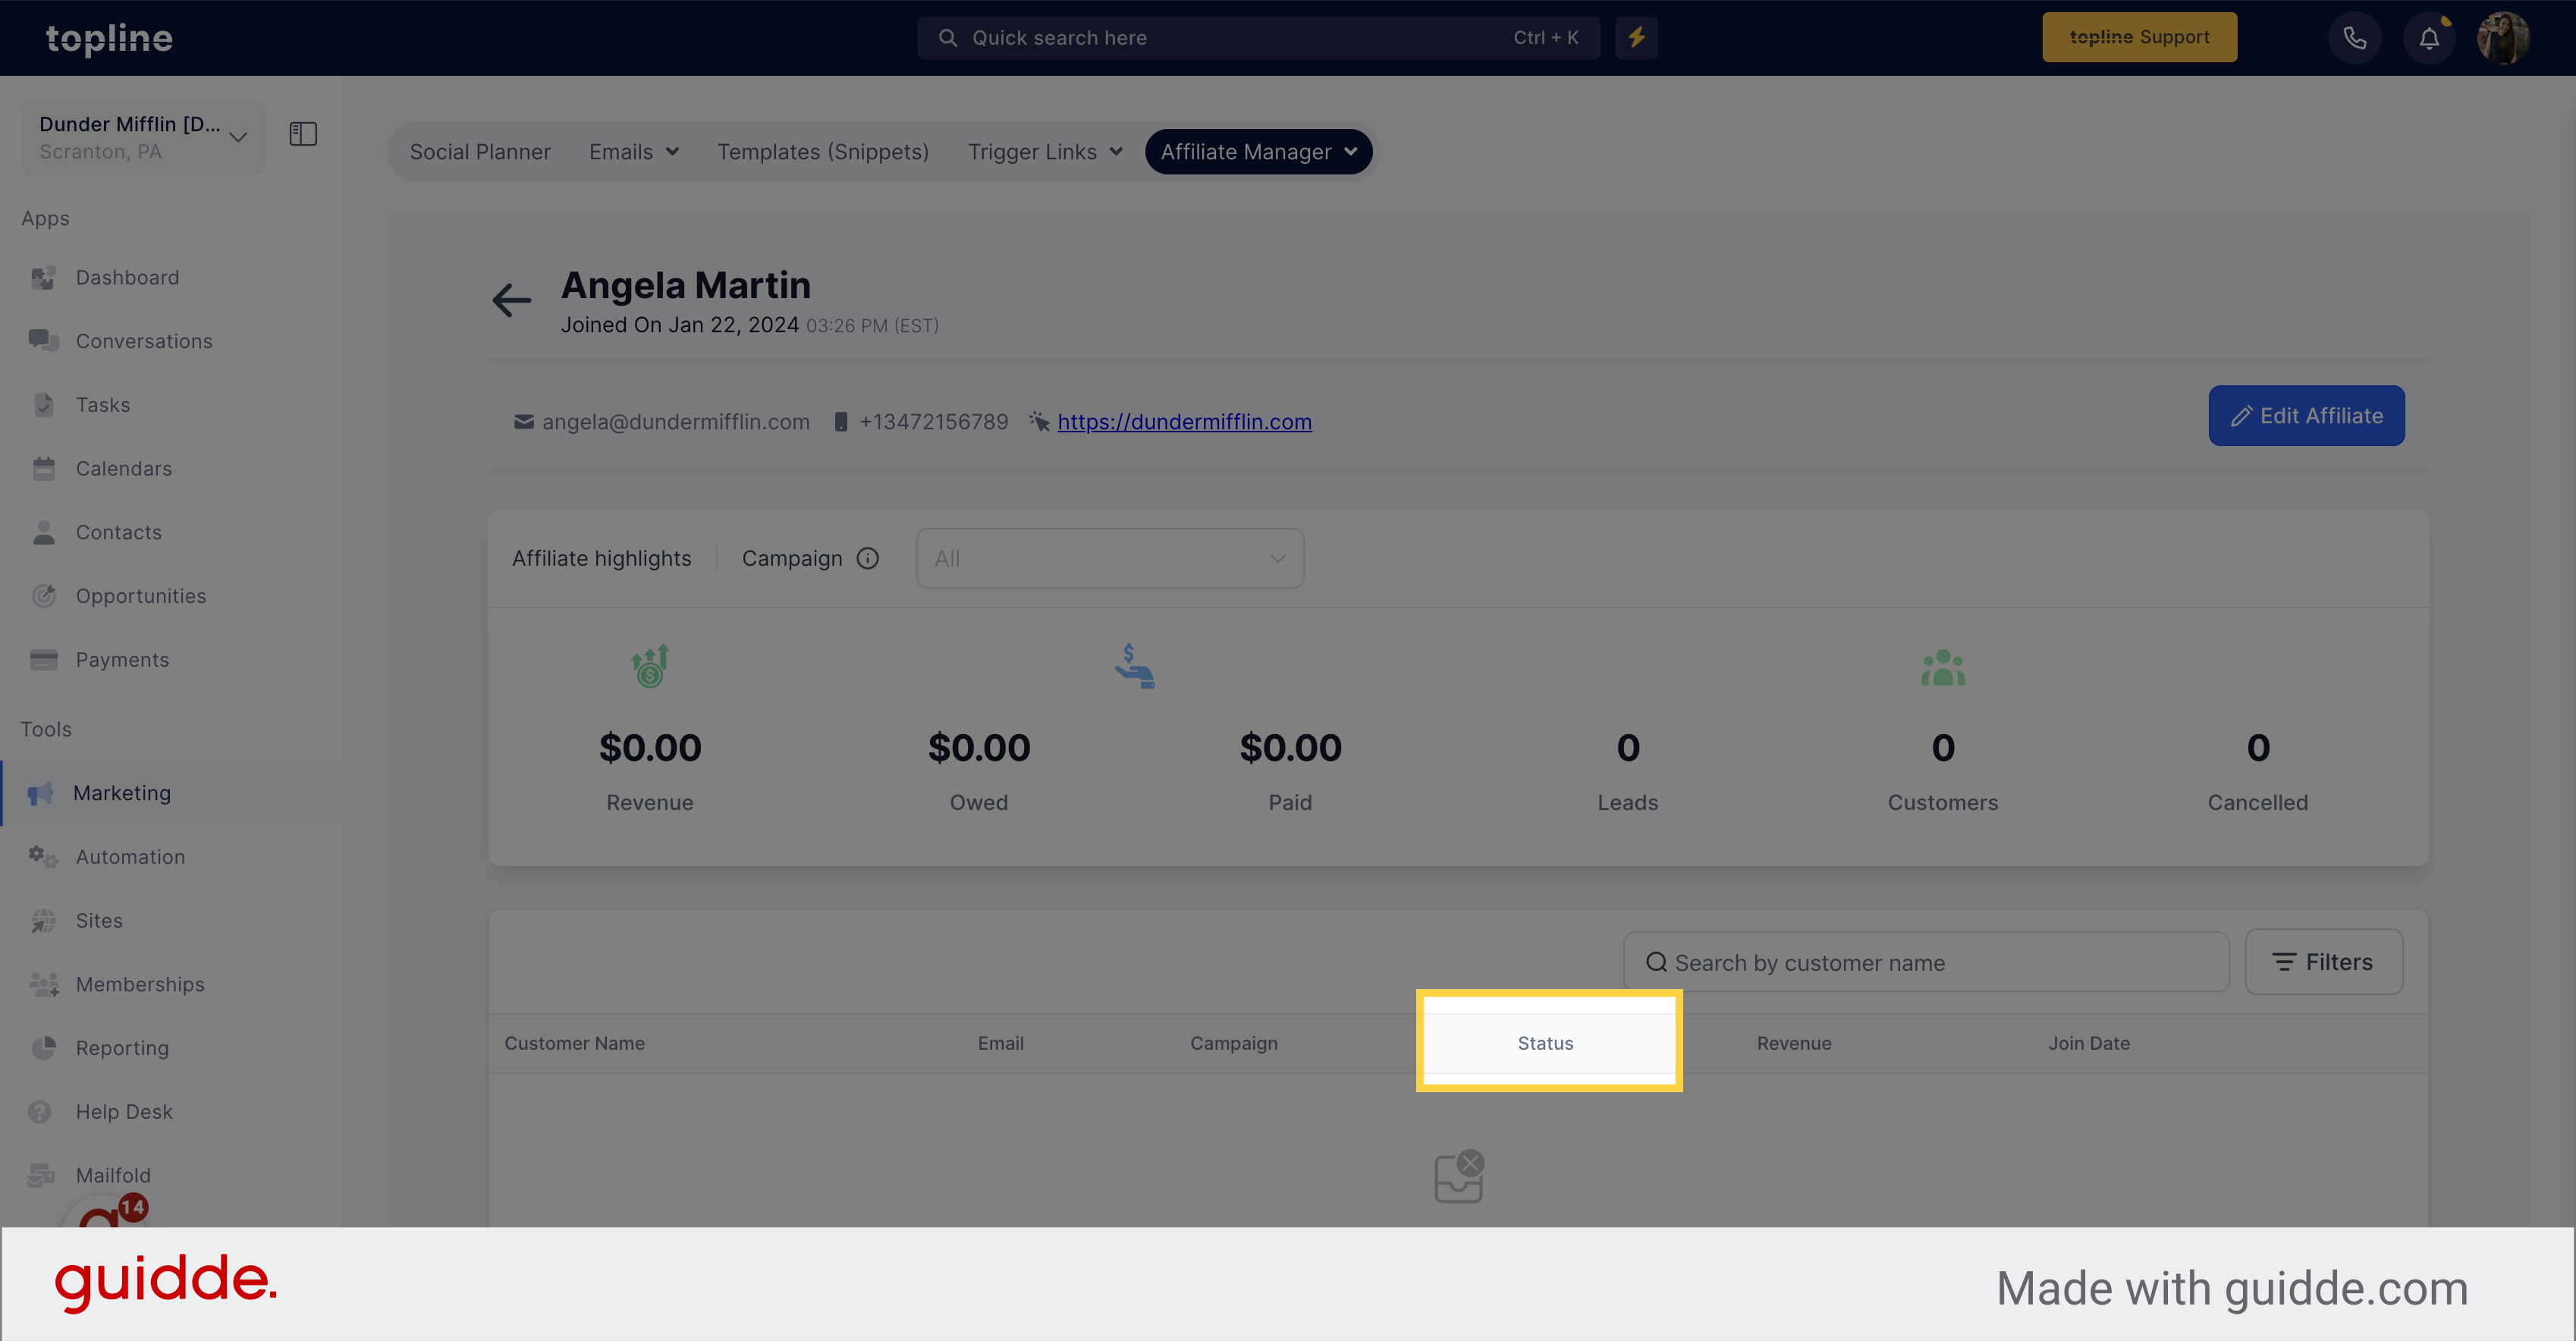Open the notifications bell
The image size is (2576, 1341).
(x=2429, y=38)
